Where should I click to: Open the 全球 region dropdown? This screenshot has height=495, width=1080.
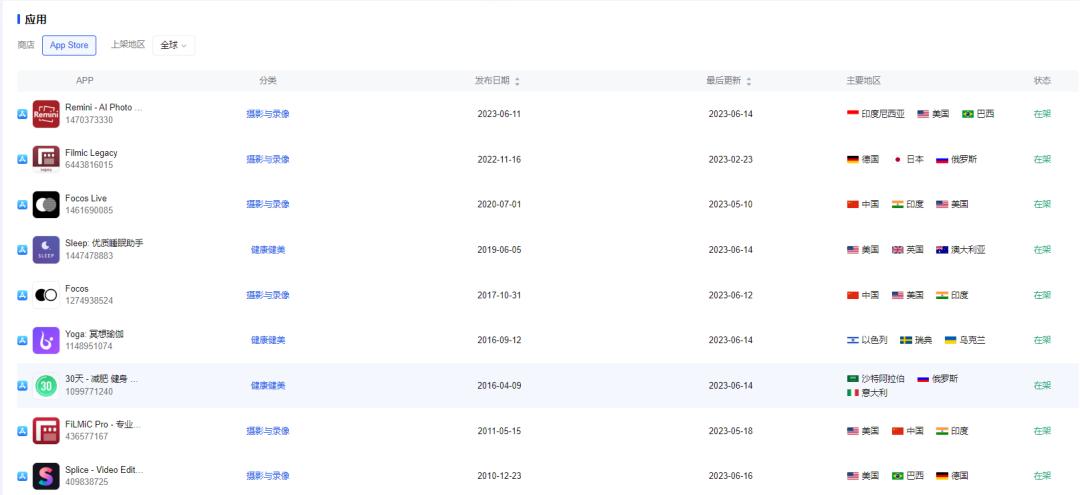click(174, 45)
